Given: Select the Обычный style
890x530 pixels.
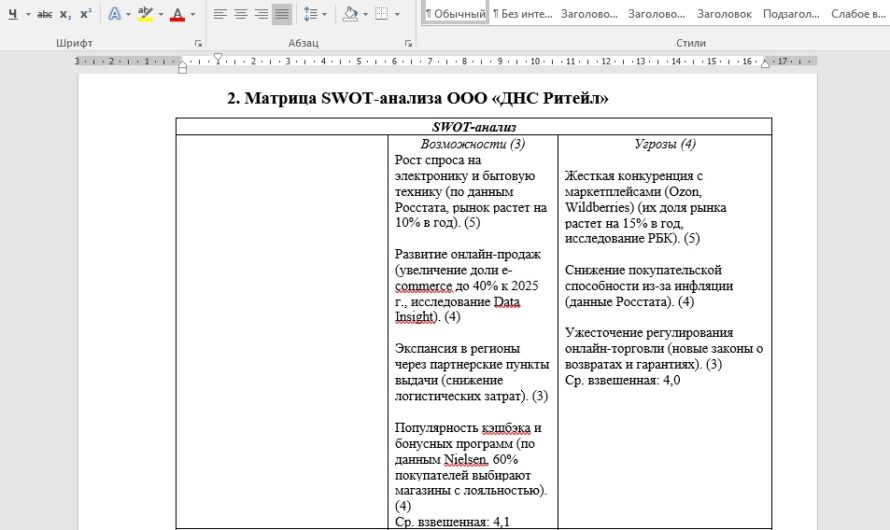Looking at the screenshot, I should click(x=455, y=14).
